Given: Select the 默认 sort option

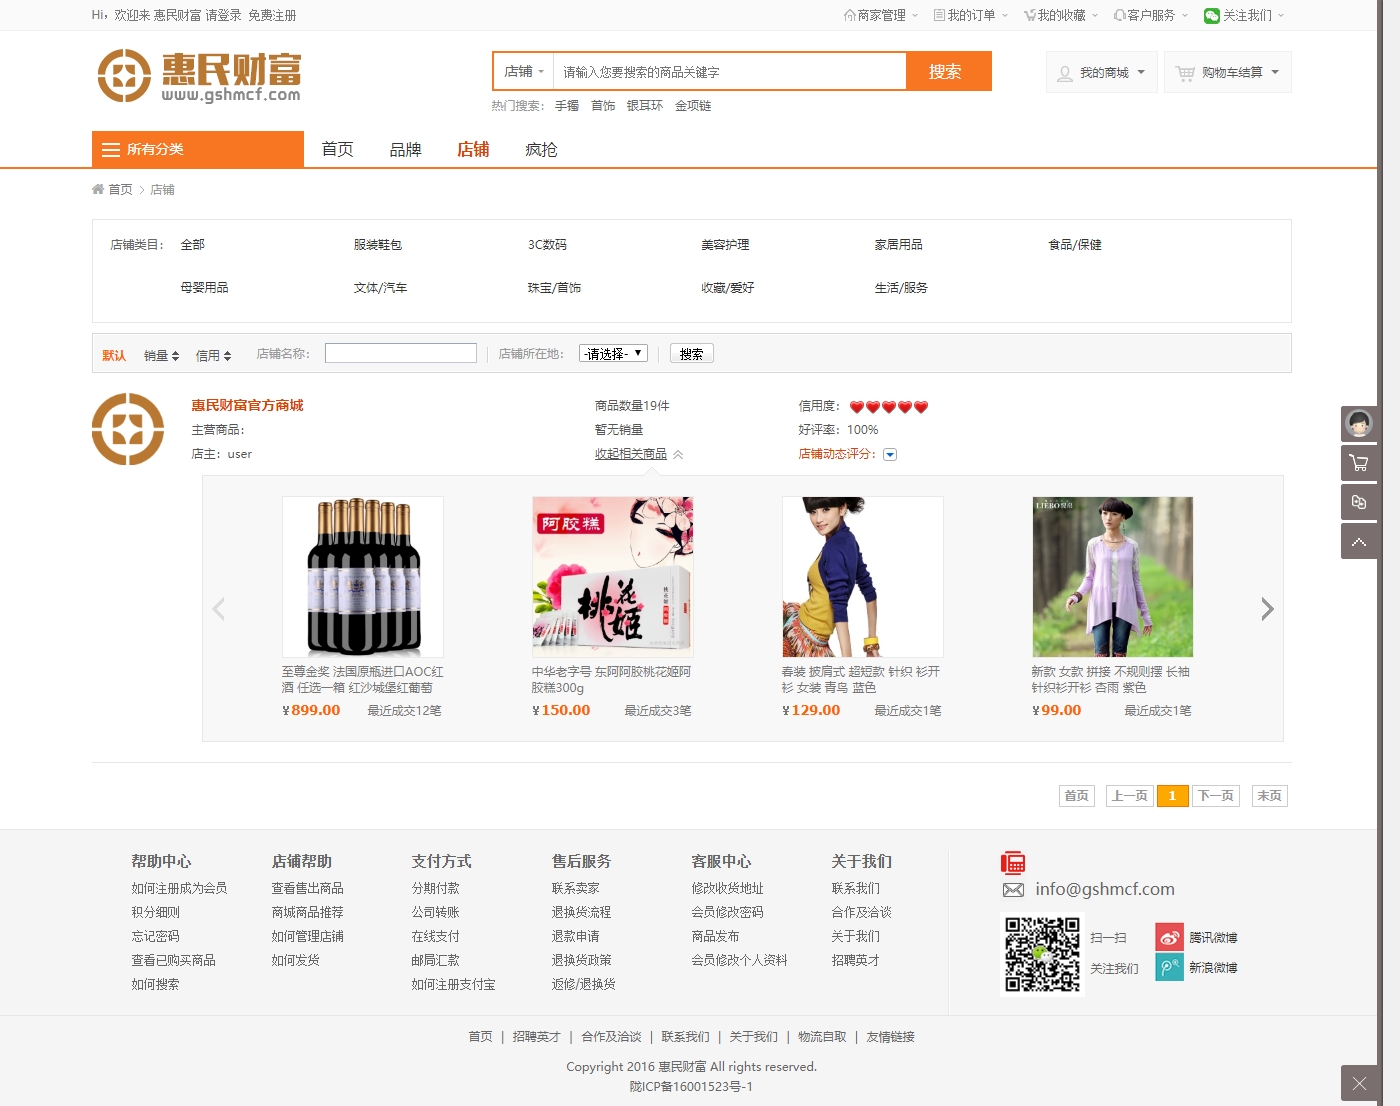Looking at the screenshot, I should pos(114,355).
